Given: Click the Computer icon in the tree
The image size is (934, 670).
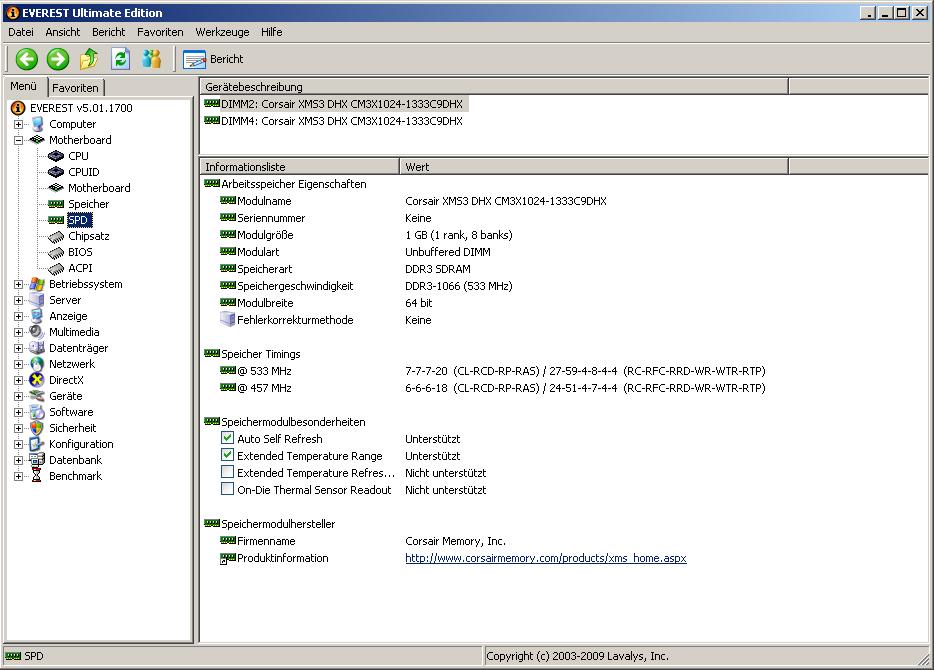Looking at the screenshot, I should click(37, 124).
